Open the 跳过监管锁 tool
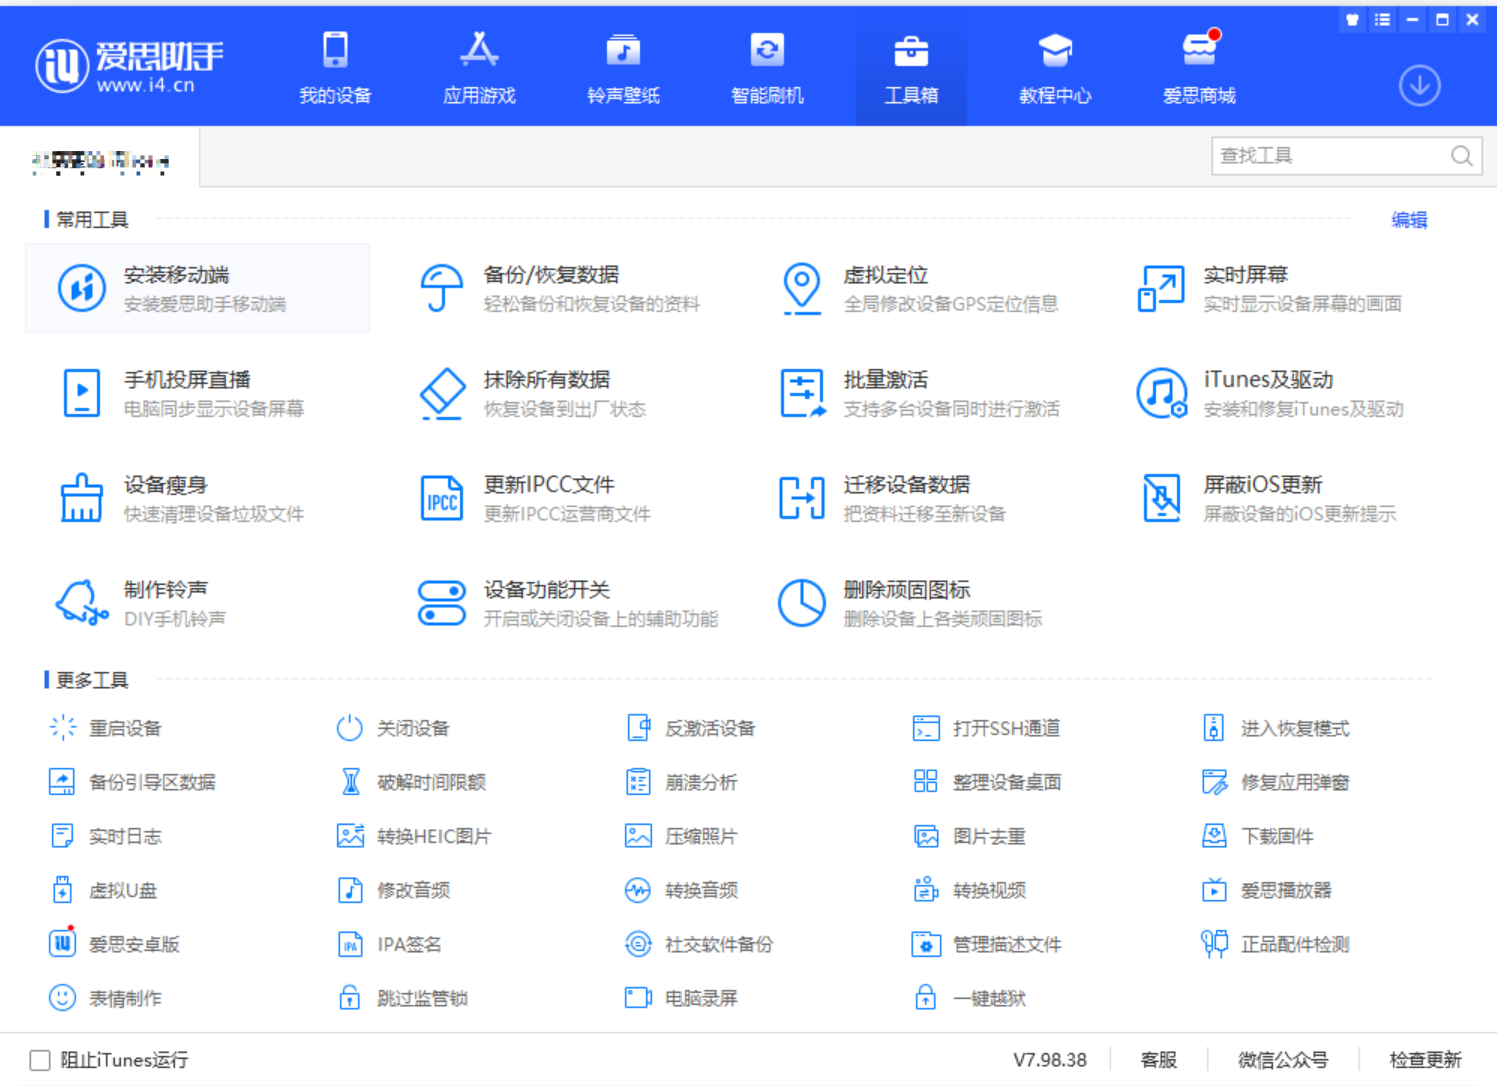1497x1086 pixels. (x=403, y=997)
